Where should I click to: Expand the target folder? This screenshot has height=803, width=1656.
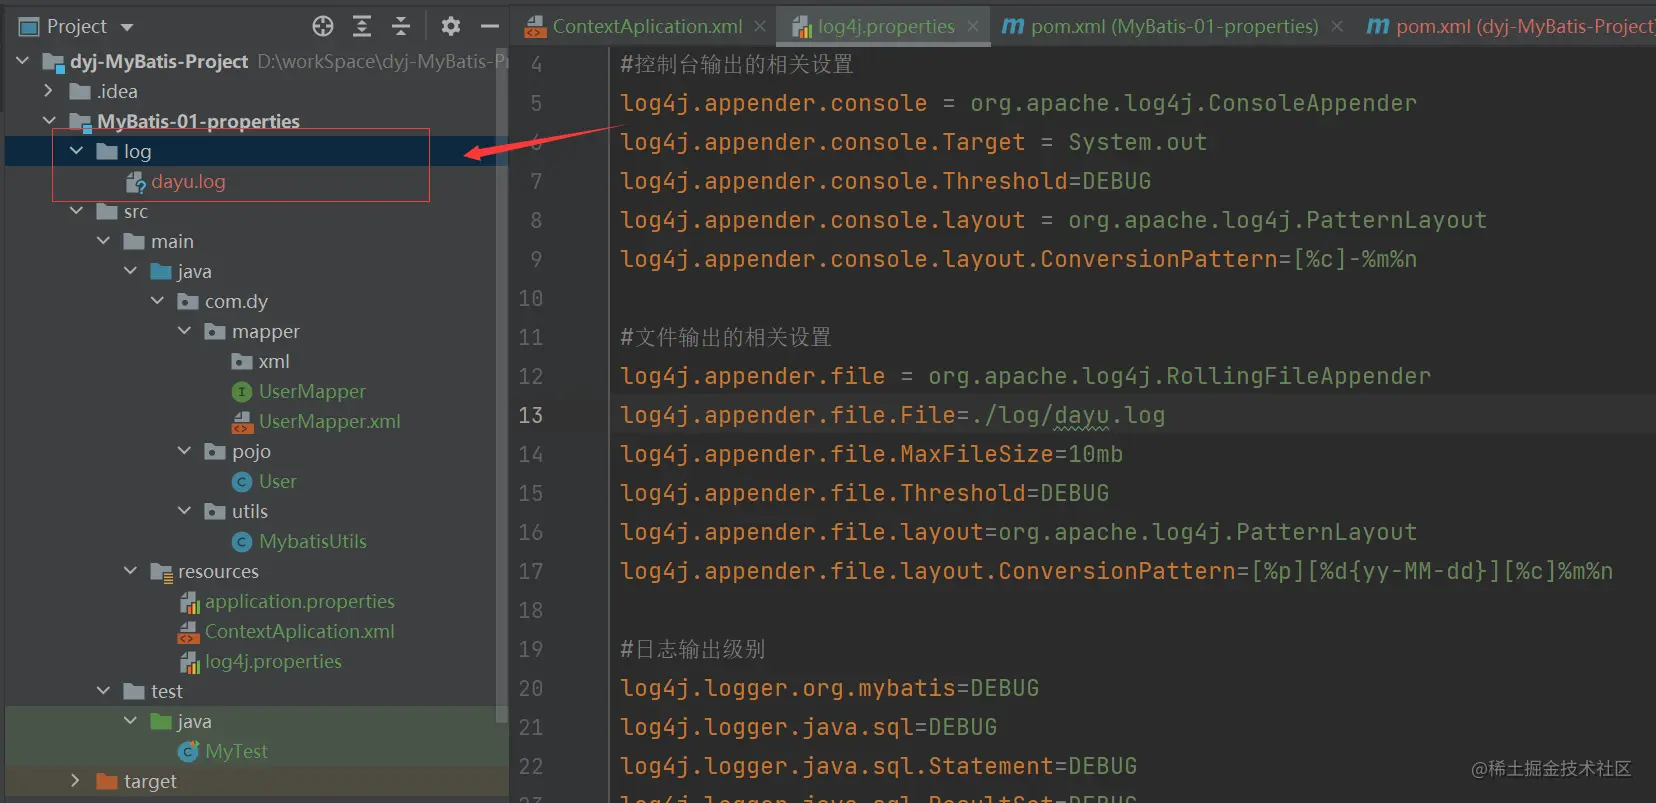pyautogui.click(x=75, y=781)
